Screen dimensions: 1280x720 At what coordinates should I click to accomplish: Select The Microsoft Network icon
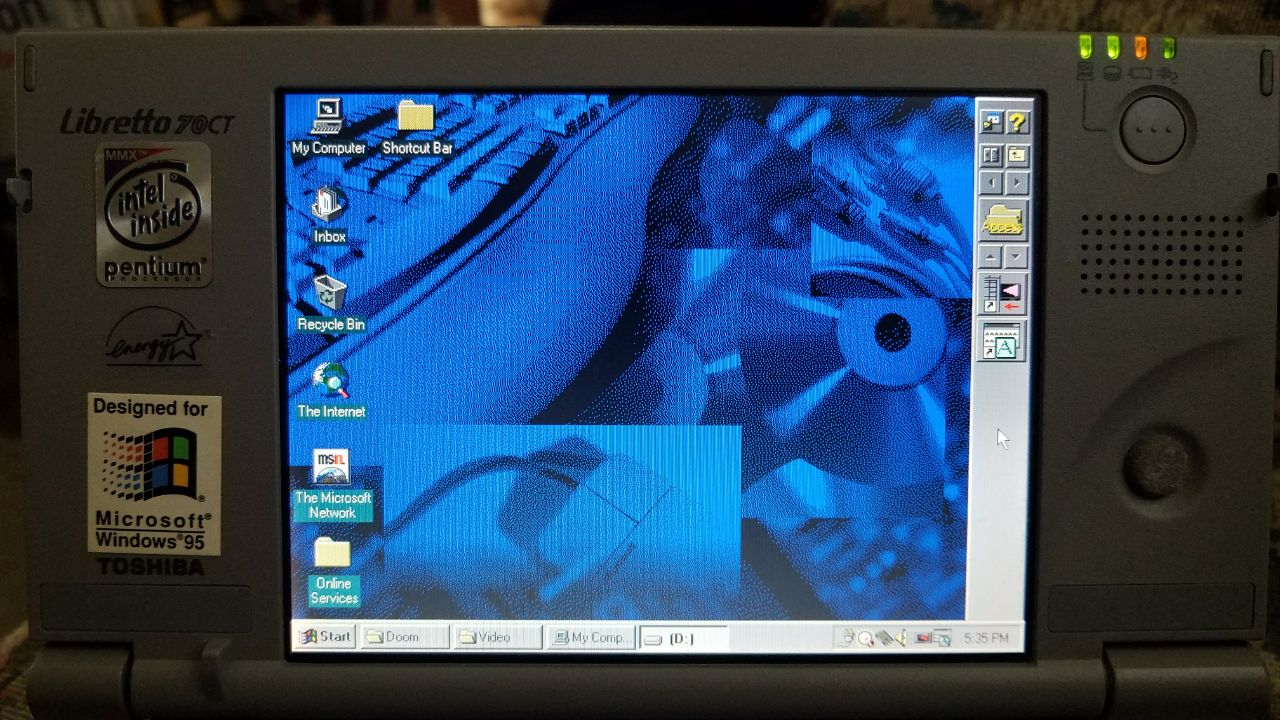pyautogui.click(x=332, y=485)
